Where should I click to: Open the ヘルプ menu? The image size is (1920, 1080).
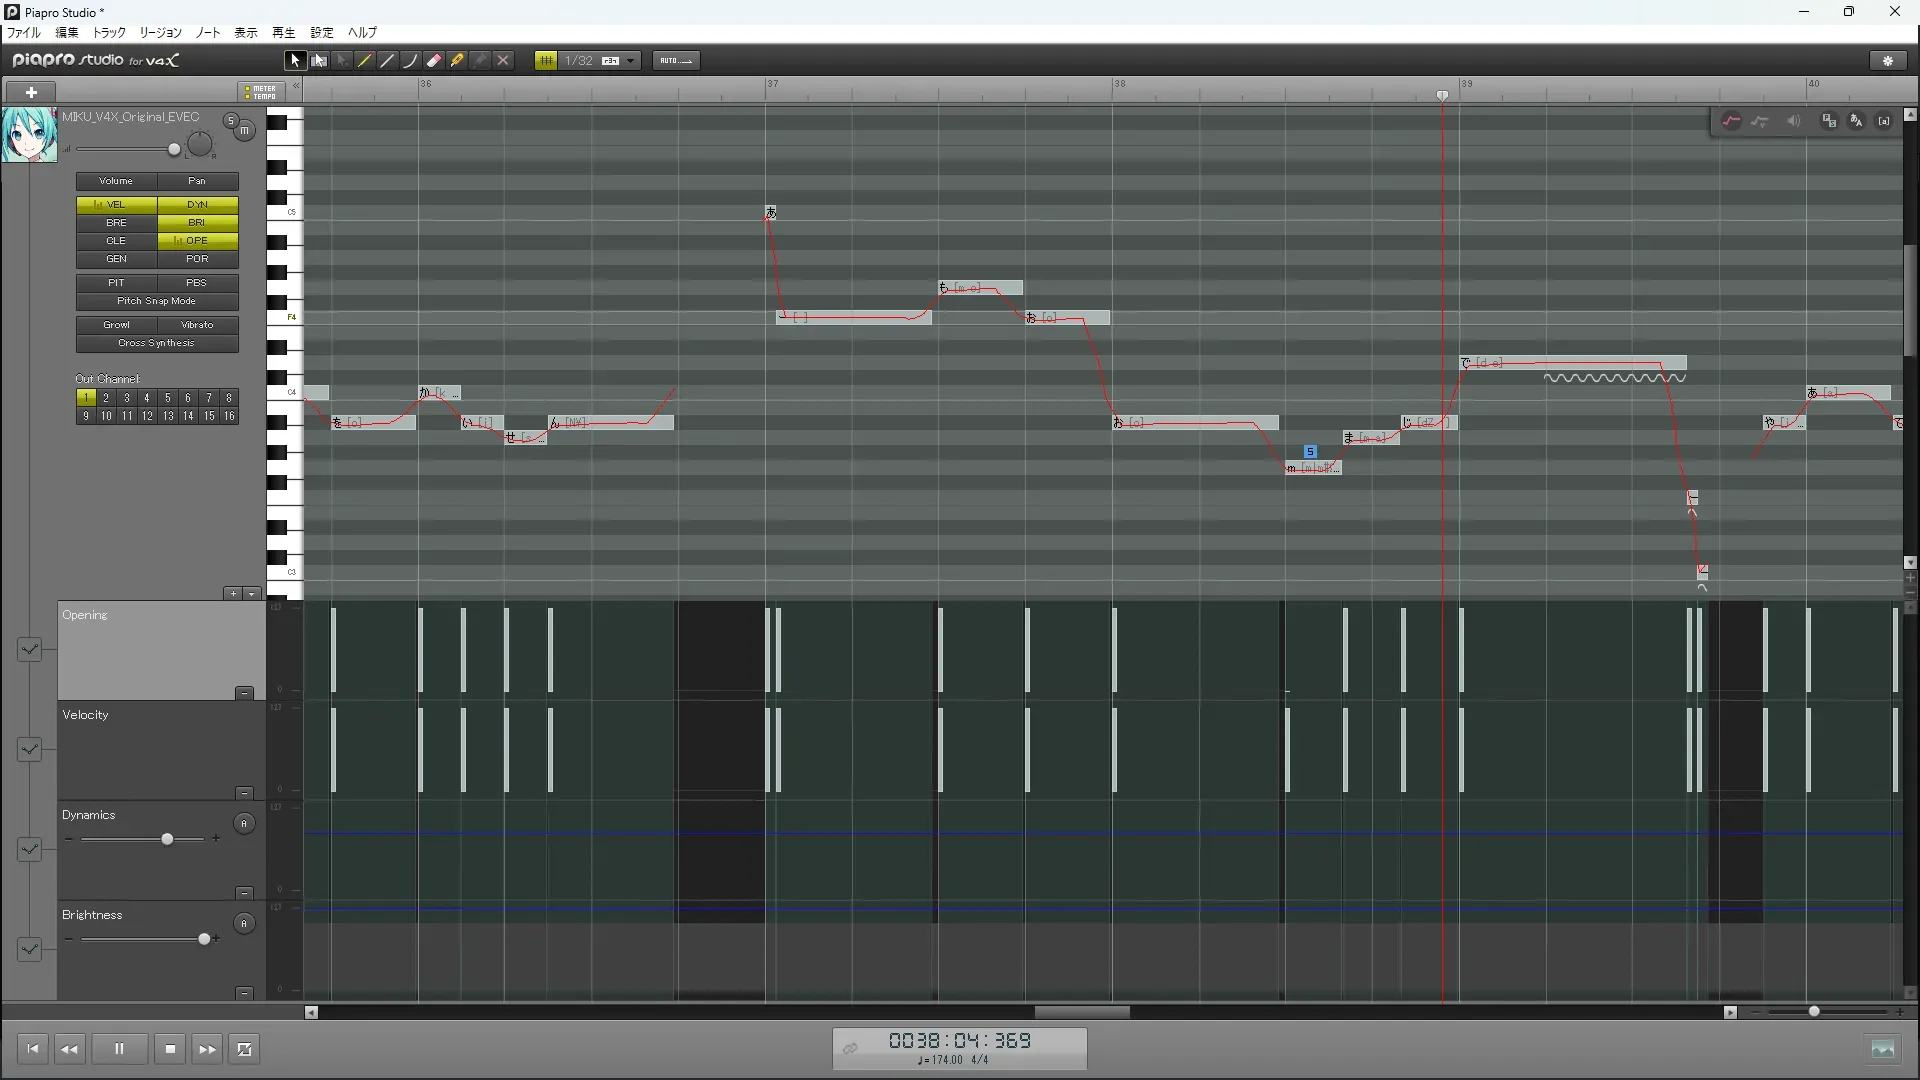(x=362, y=33)
